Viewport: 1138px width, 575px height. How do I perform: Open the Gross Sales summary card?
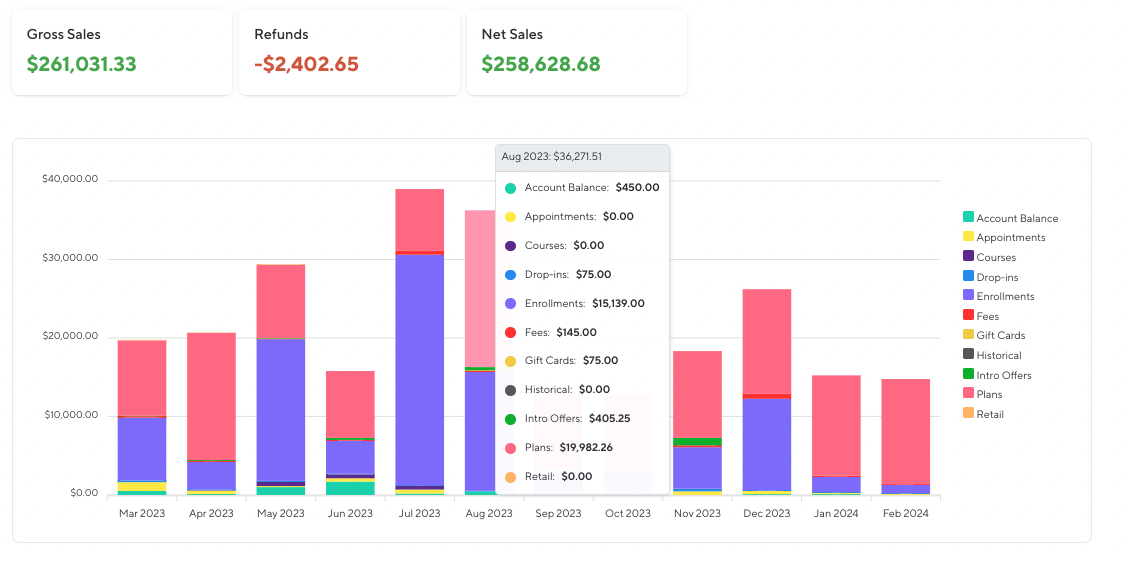pos(122,52)
